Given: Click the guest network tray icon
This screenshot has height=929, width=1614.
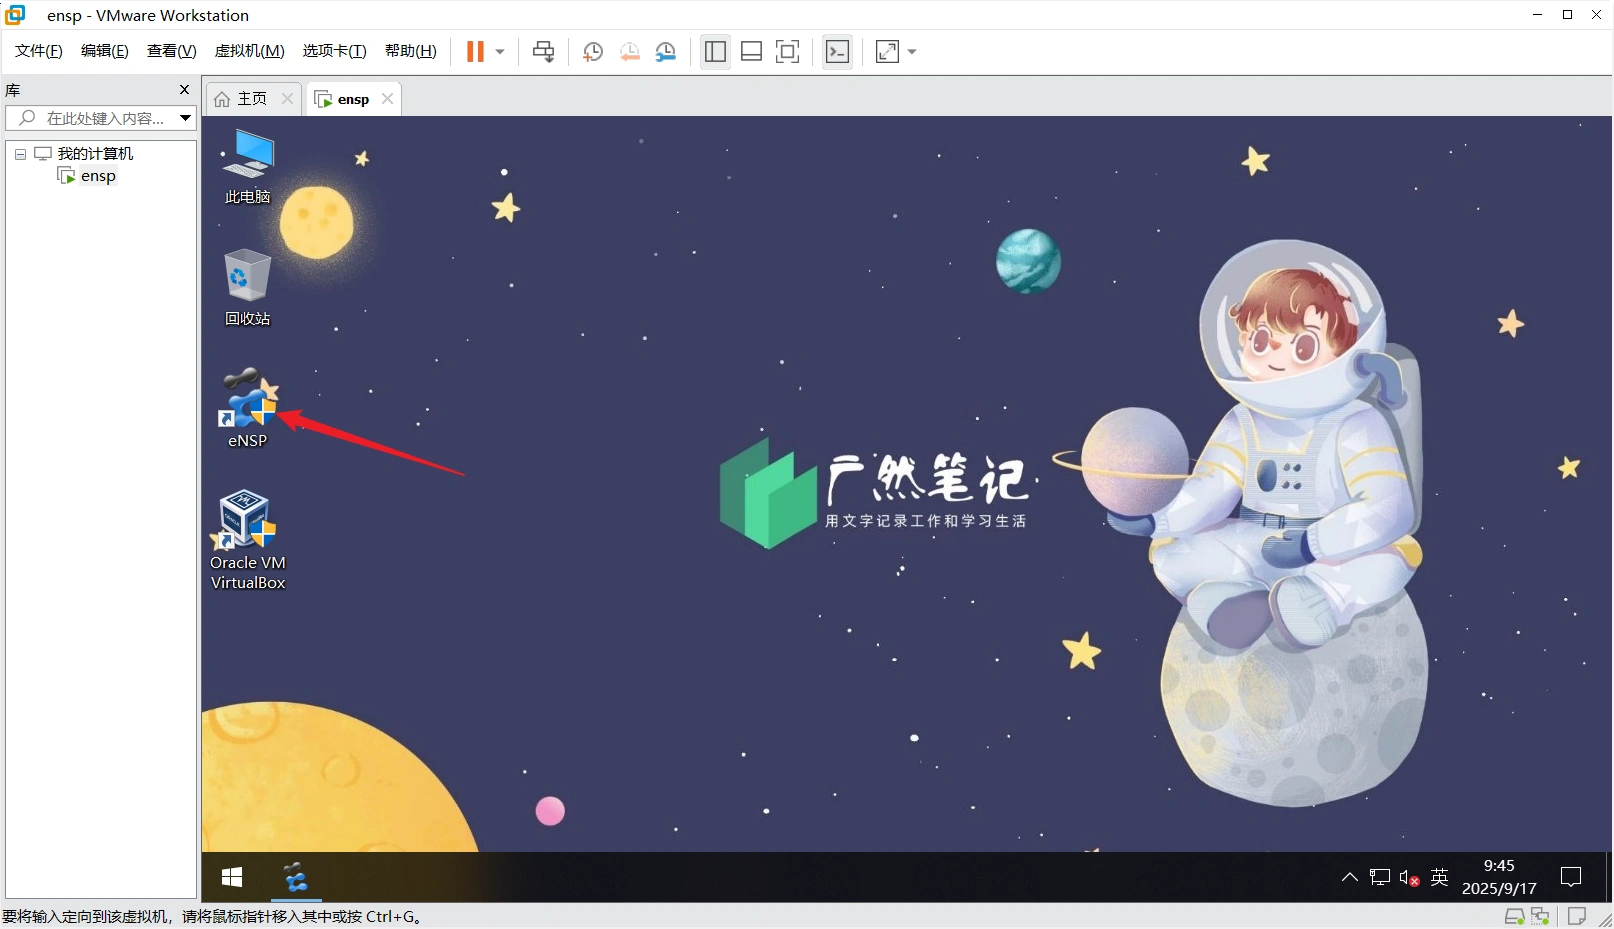Looking at the screenshot, I should click(x=1380, y=877).
